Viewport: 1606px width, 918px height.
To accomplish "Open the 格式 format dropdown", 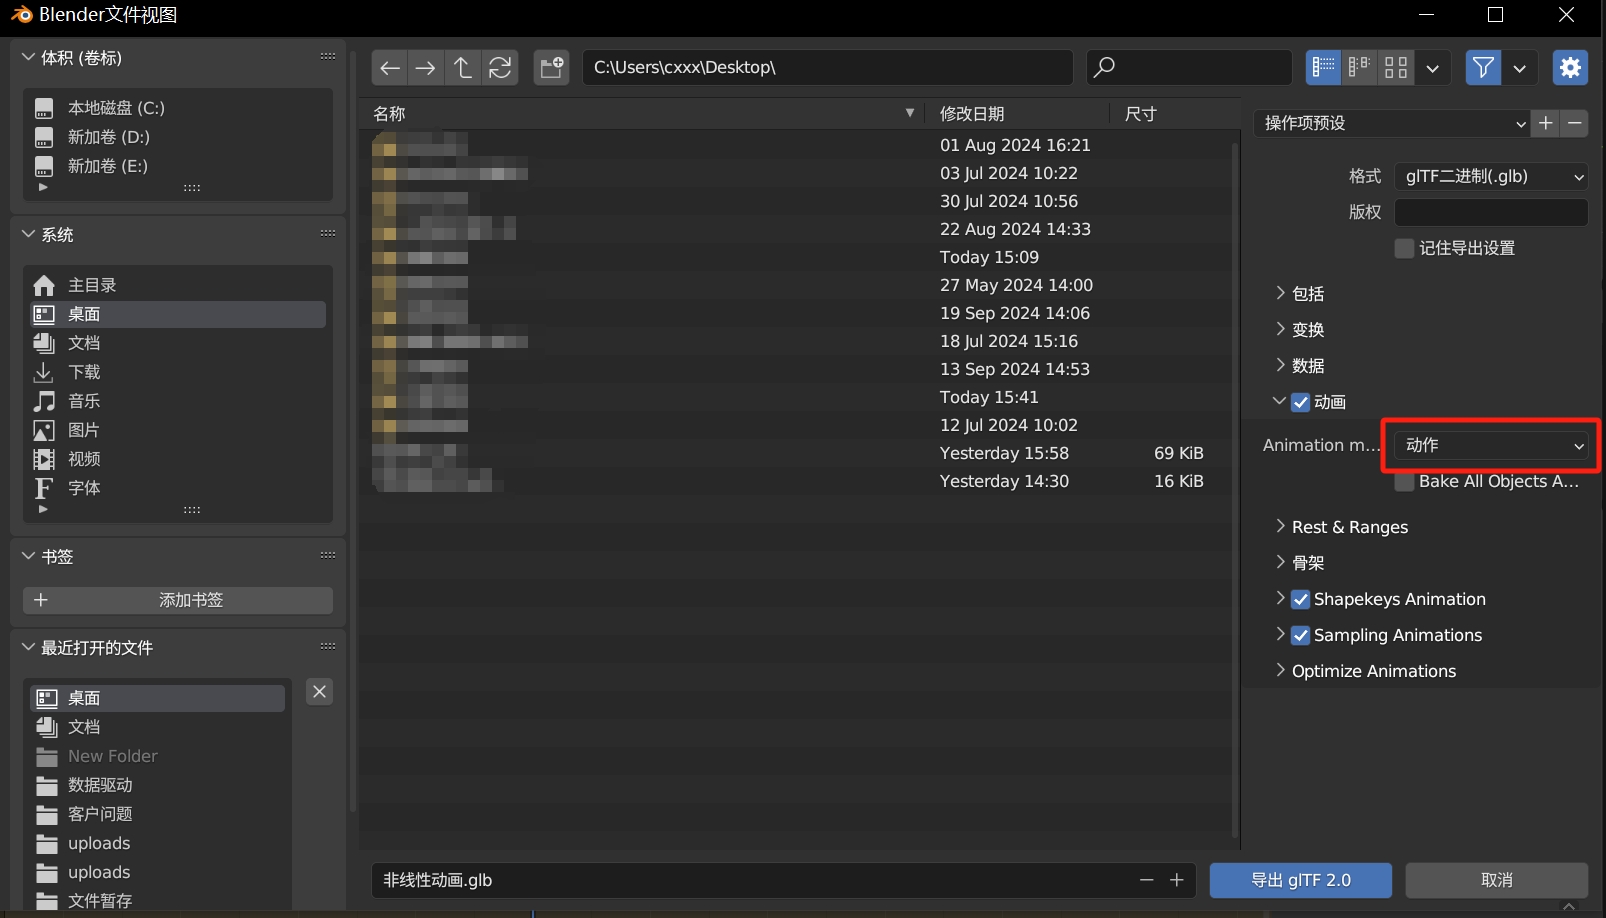I will [x=1491, y=176].
